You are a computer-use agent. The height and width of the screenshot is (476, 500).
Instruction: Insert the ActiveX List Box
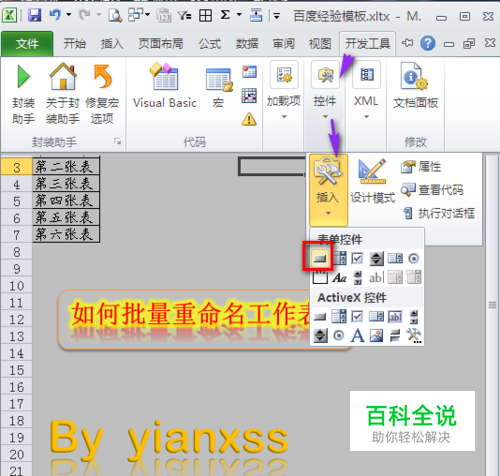click(x=376, y=316)
